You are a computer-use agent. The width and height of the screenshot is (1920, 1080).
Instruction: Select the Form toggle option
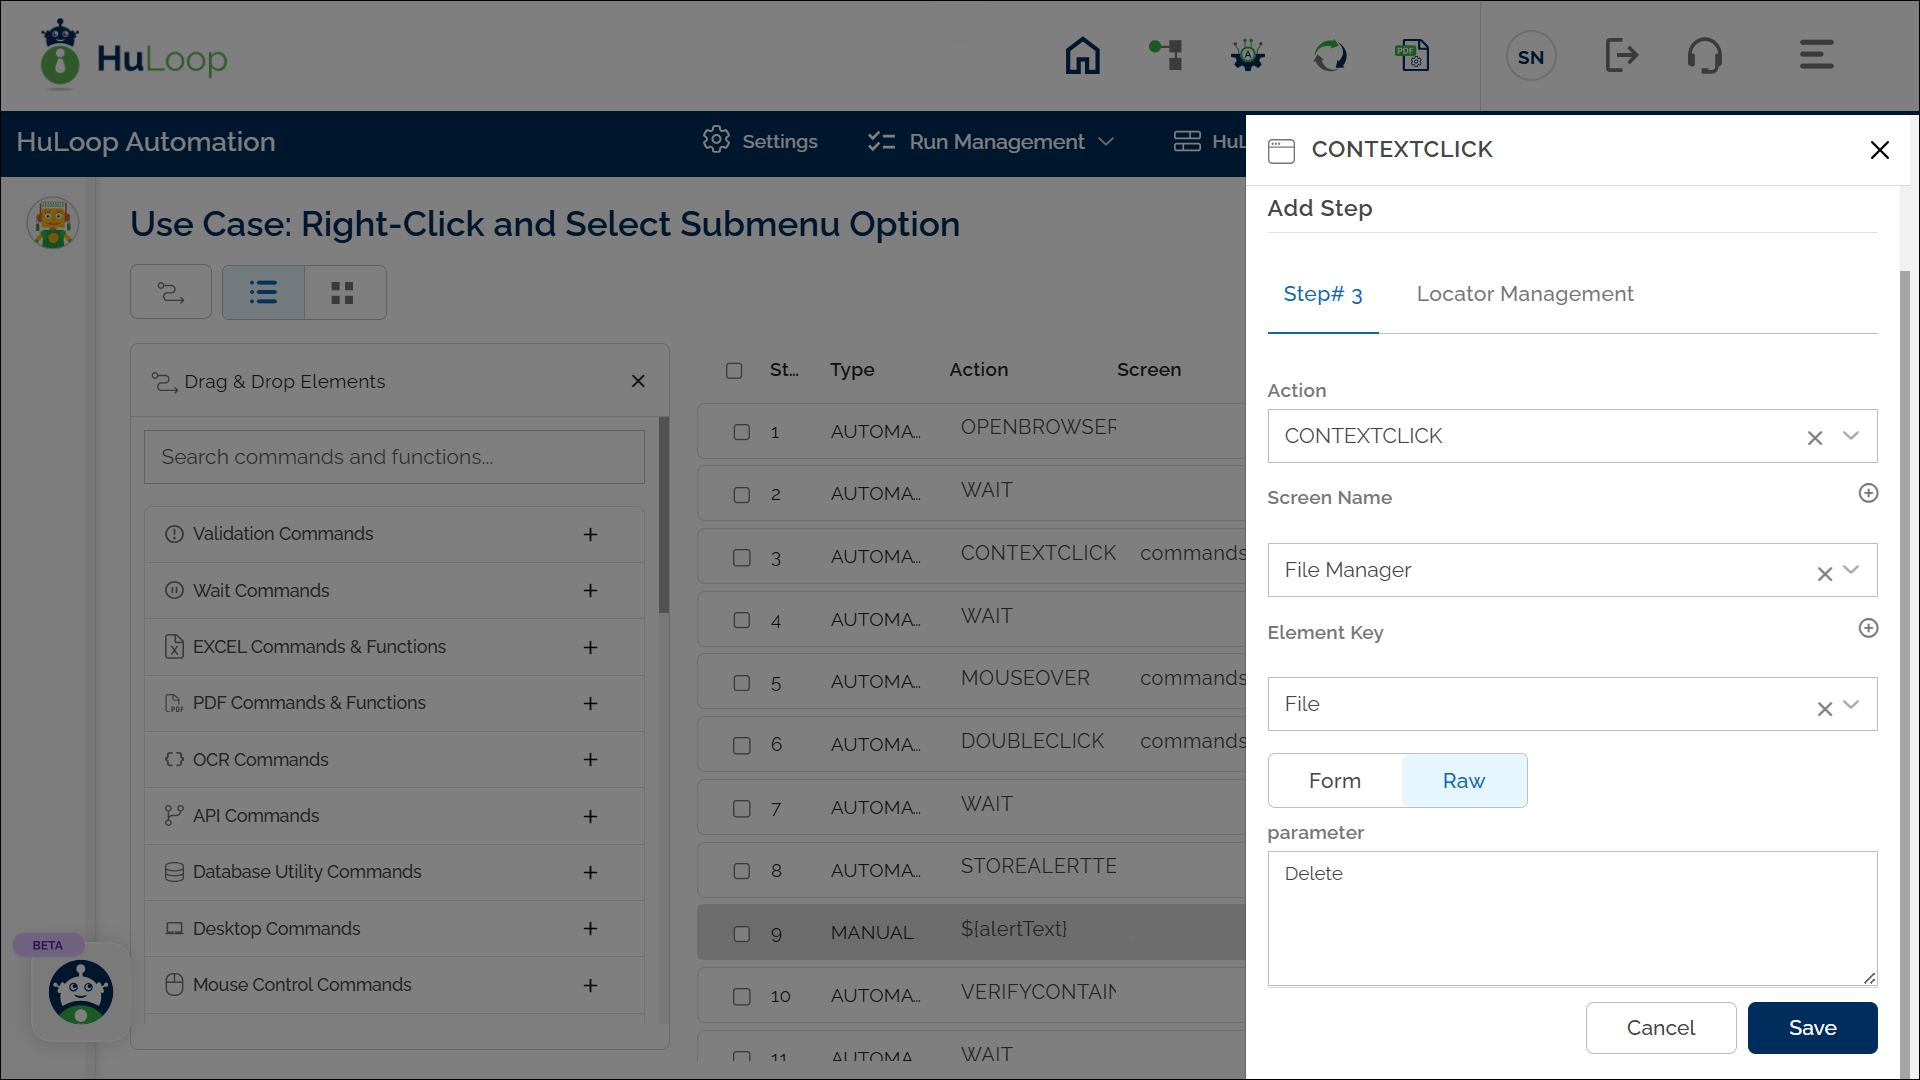(1335, 781)
